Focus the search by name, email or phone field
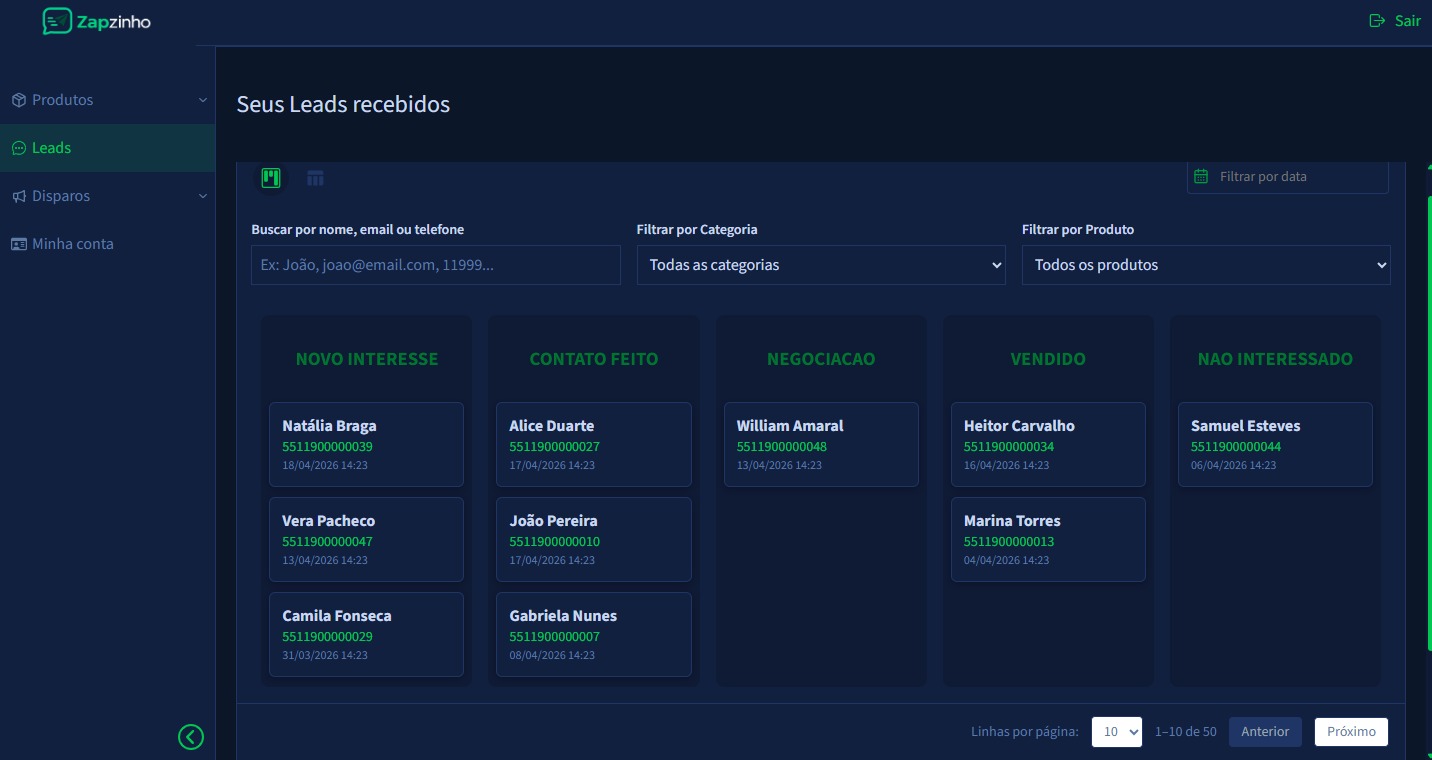This screenshot has height=760, width=1432. click(435, 265)
